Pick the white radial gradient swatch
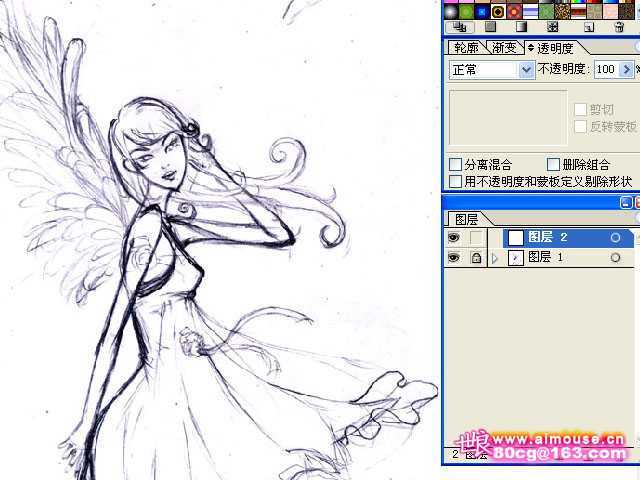The width and height of the screenshot is (640, 480). 451,11
